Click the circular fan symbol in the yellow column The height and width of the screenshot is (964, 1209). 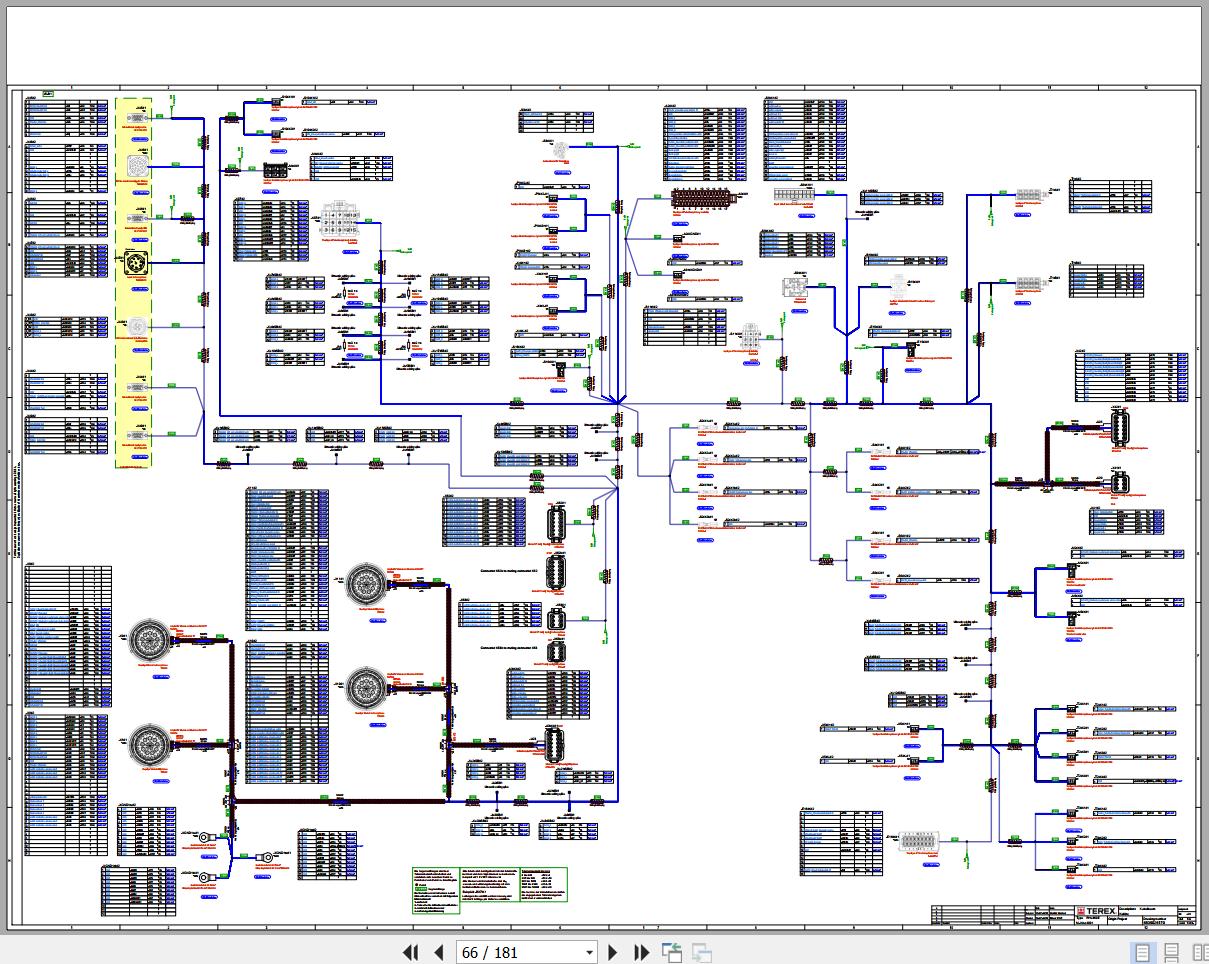pyautogui.click(x=137, y=165)
